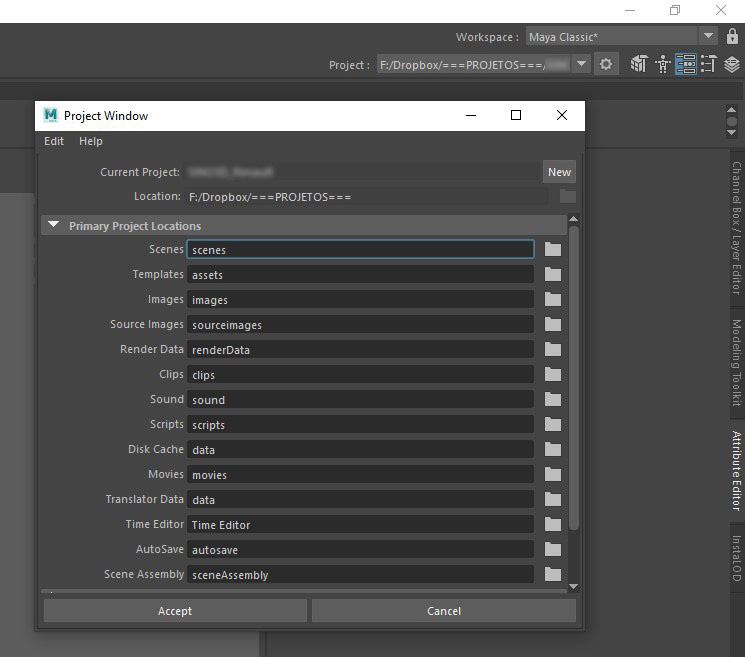Click the Workspace field showing Maya Classic
The width and height of the screenshot is (745, 657).
pos(611,37)
